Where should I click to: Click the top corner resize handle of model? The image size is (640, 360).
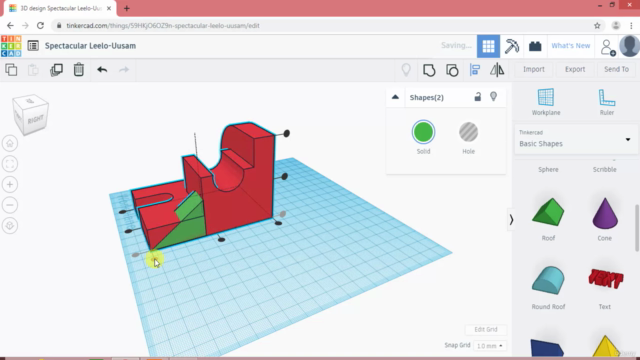(287, 133)
